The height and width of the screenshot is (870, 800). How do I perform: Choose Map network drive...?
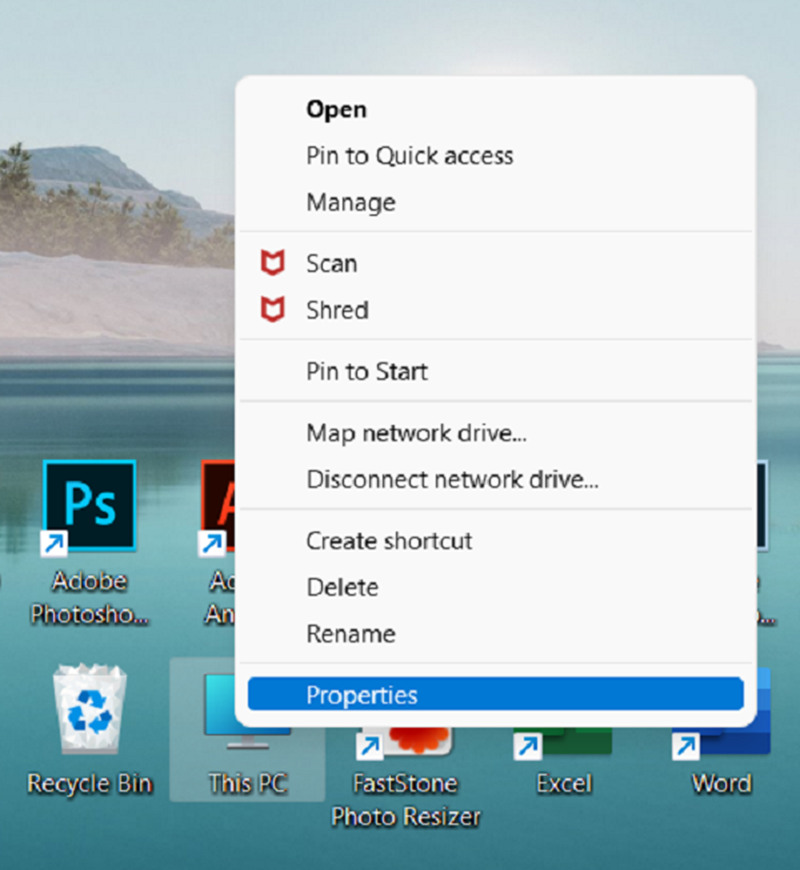click(416, 433)
